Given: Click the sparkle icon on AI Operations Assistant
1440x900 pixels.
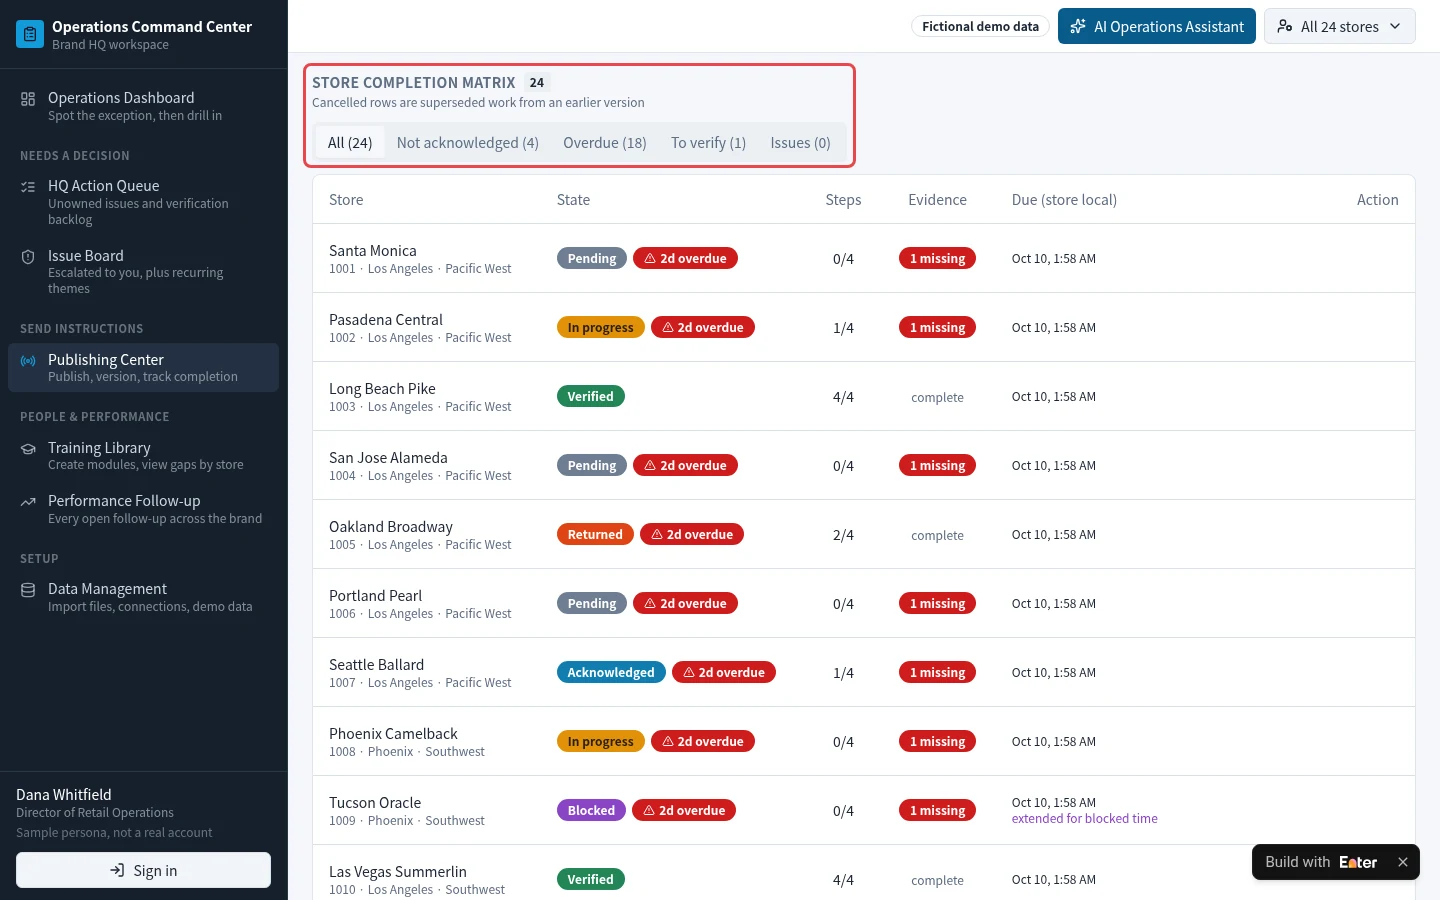Looking at the screenshot, I should click(1078, 27).
